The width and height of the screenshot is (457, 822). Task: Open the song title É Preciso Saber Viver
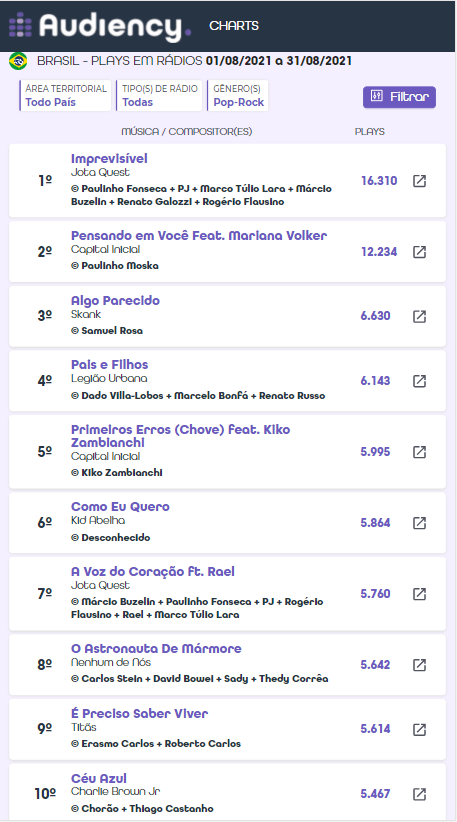[139, 713]
